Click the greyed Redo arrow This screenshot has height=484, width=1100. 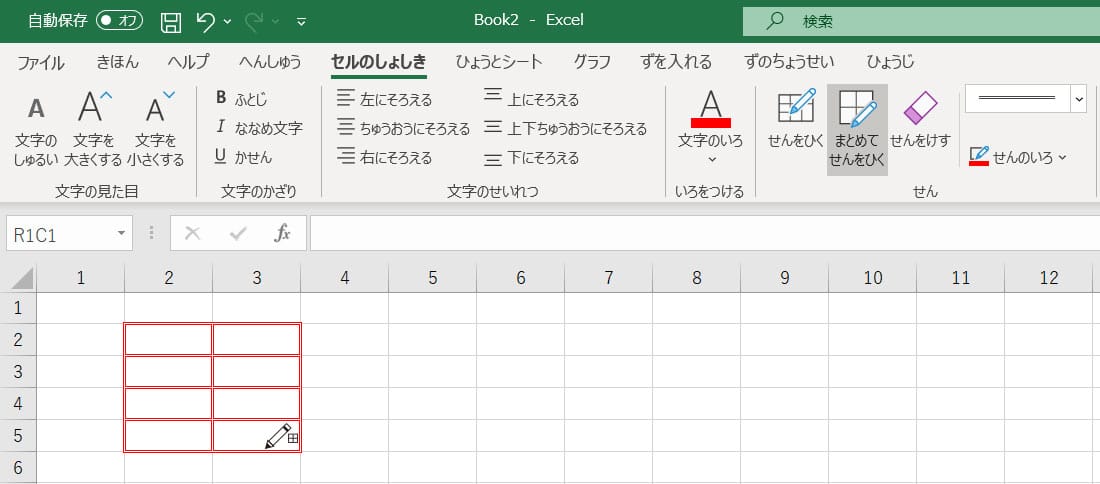click(254, 22)
